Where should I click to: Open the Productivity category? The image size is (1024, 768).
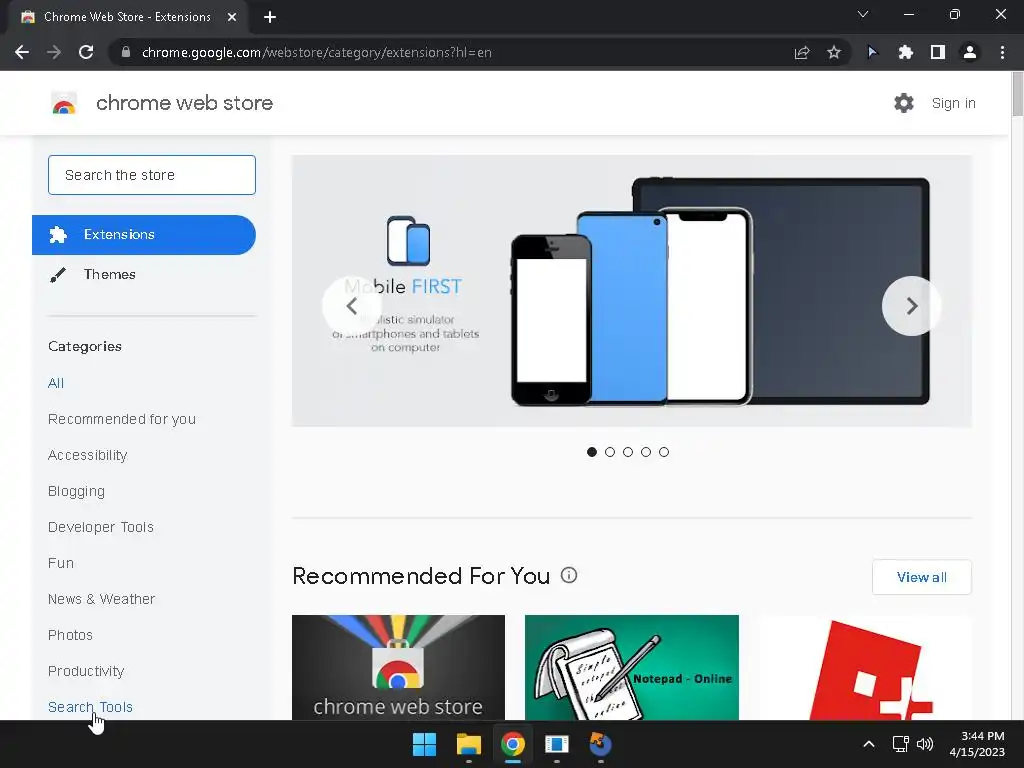pyautogui.click(x=86, y=671)
